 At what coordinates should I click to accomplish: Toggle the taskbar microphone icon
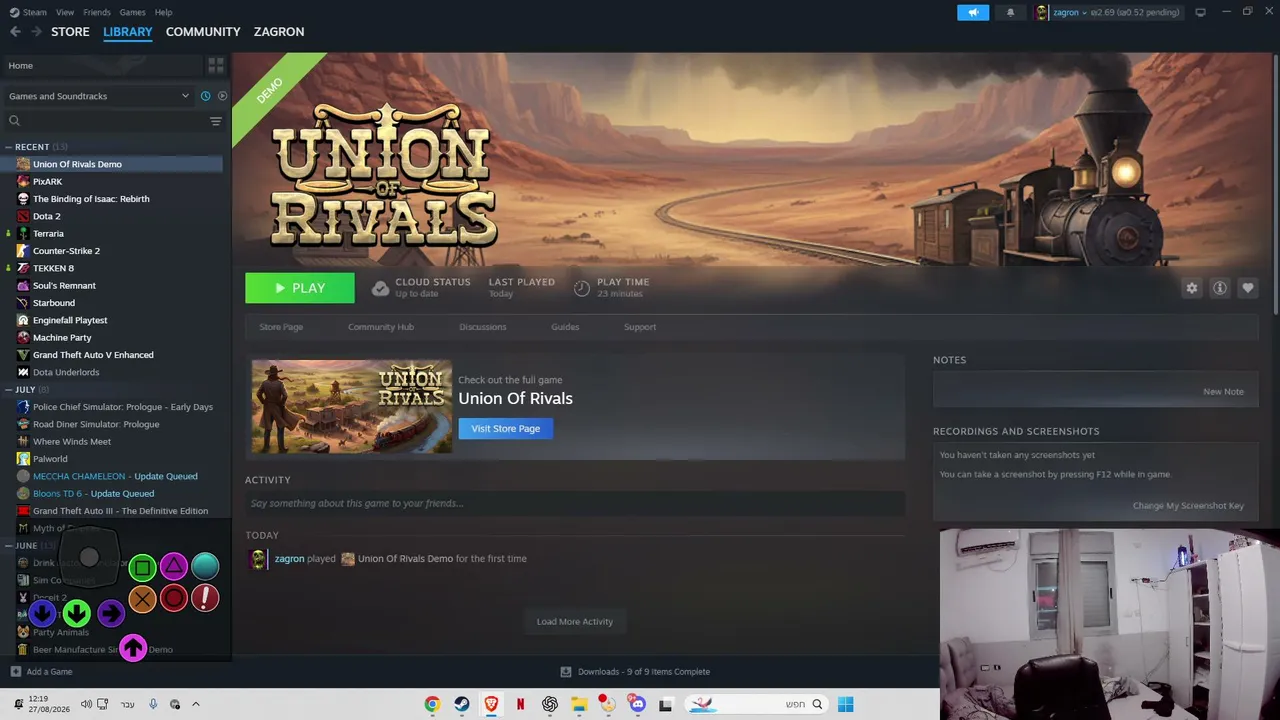pos(153,704)
